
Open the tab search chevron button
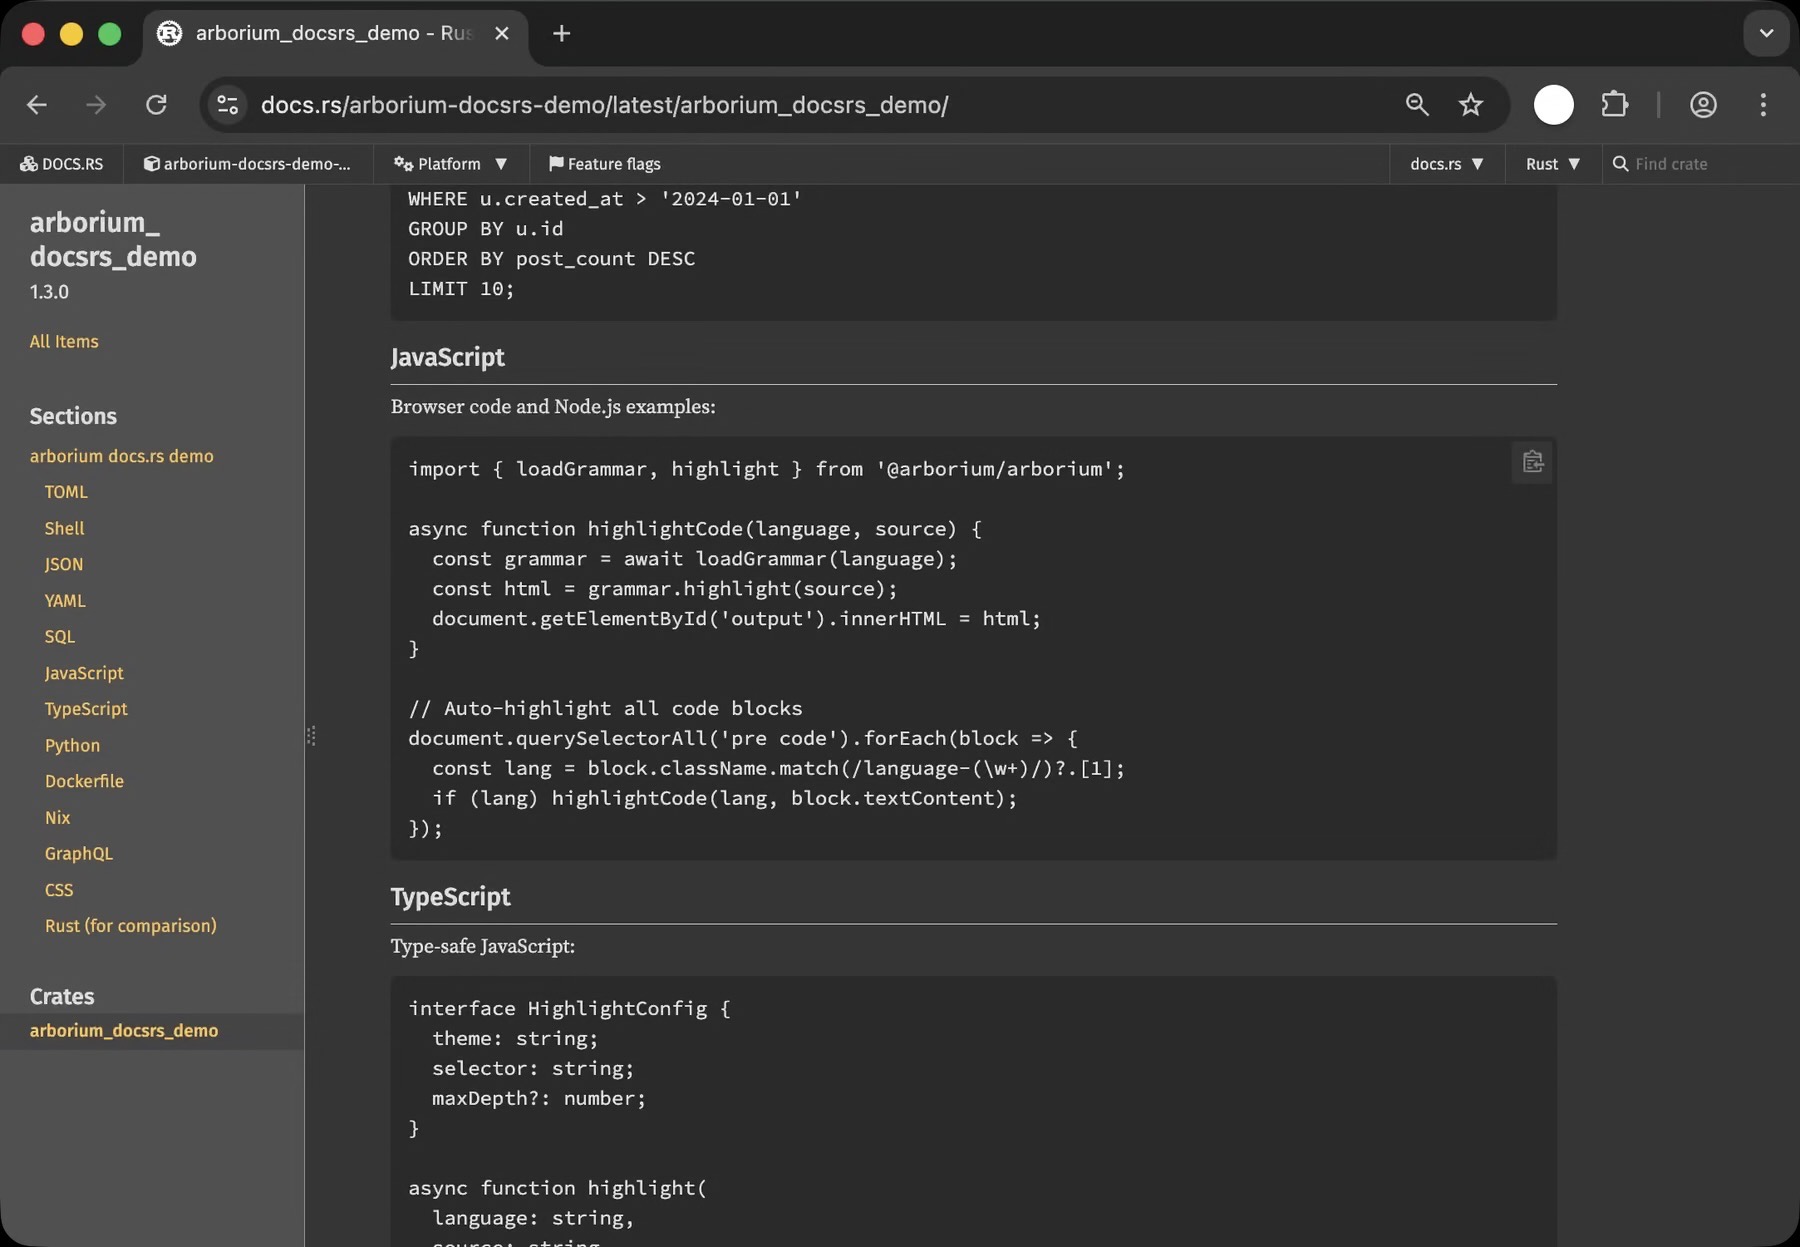1766,33
